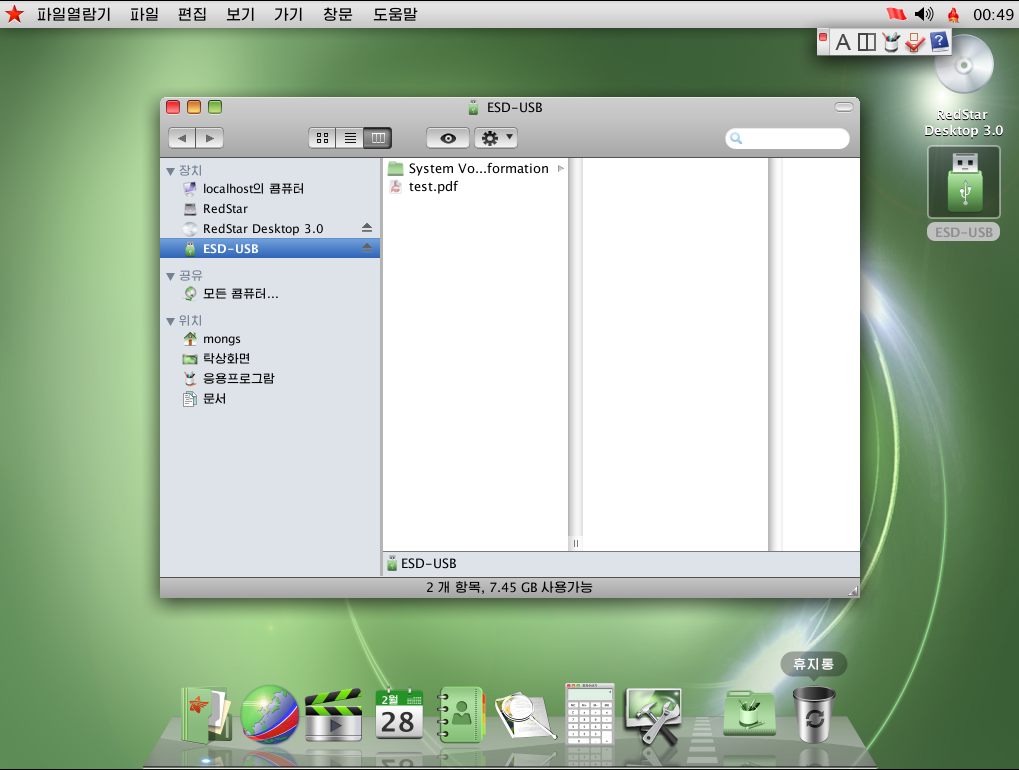
Task: Toggle the toolbar with the pill button
Action: pyautogui.click(x=844, y=107)
